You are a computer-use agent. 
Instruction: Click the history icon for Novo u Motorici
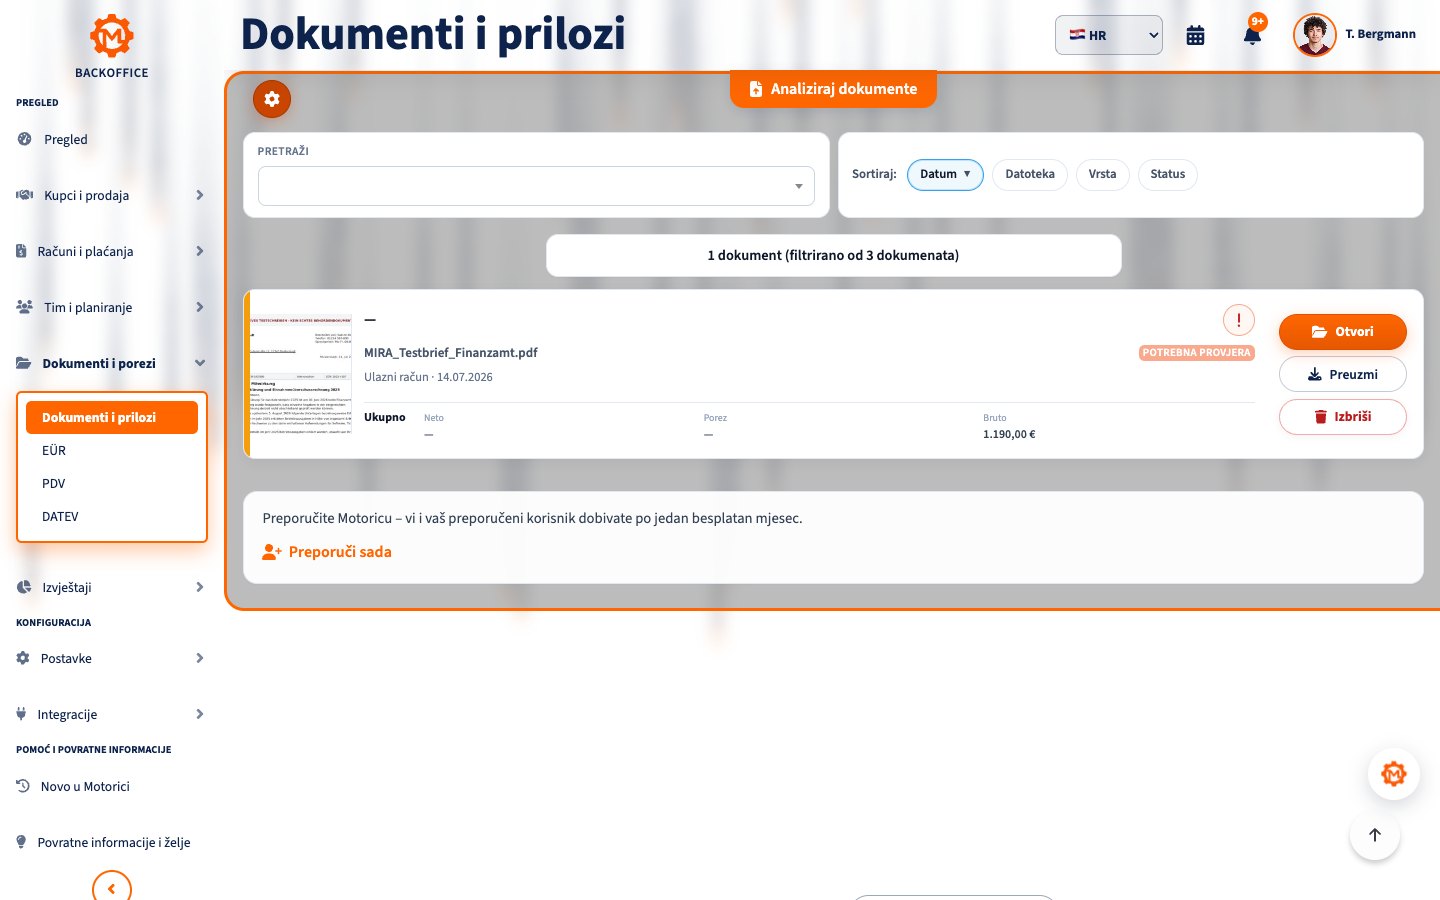tap(23, 786)
